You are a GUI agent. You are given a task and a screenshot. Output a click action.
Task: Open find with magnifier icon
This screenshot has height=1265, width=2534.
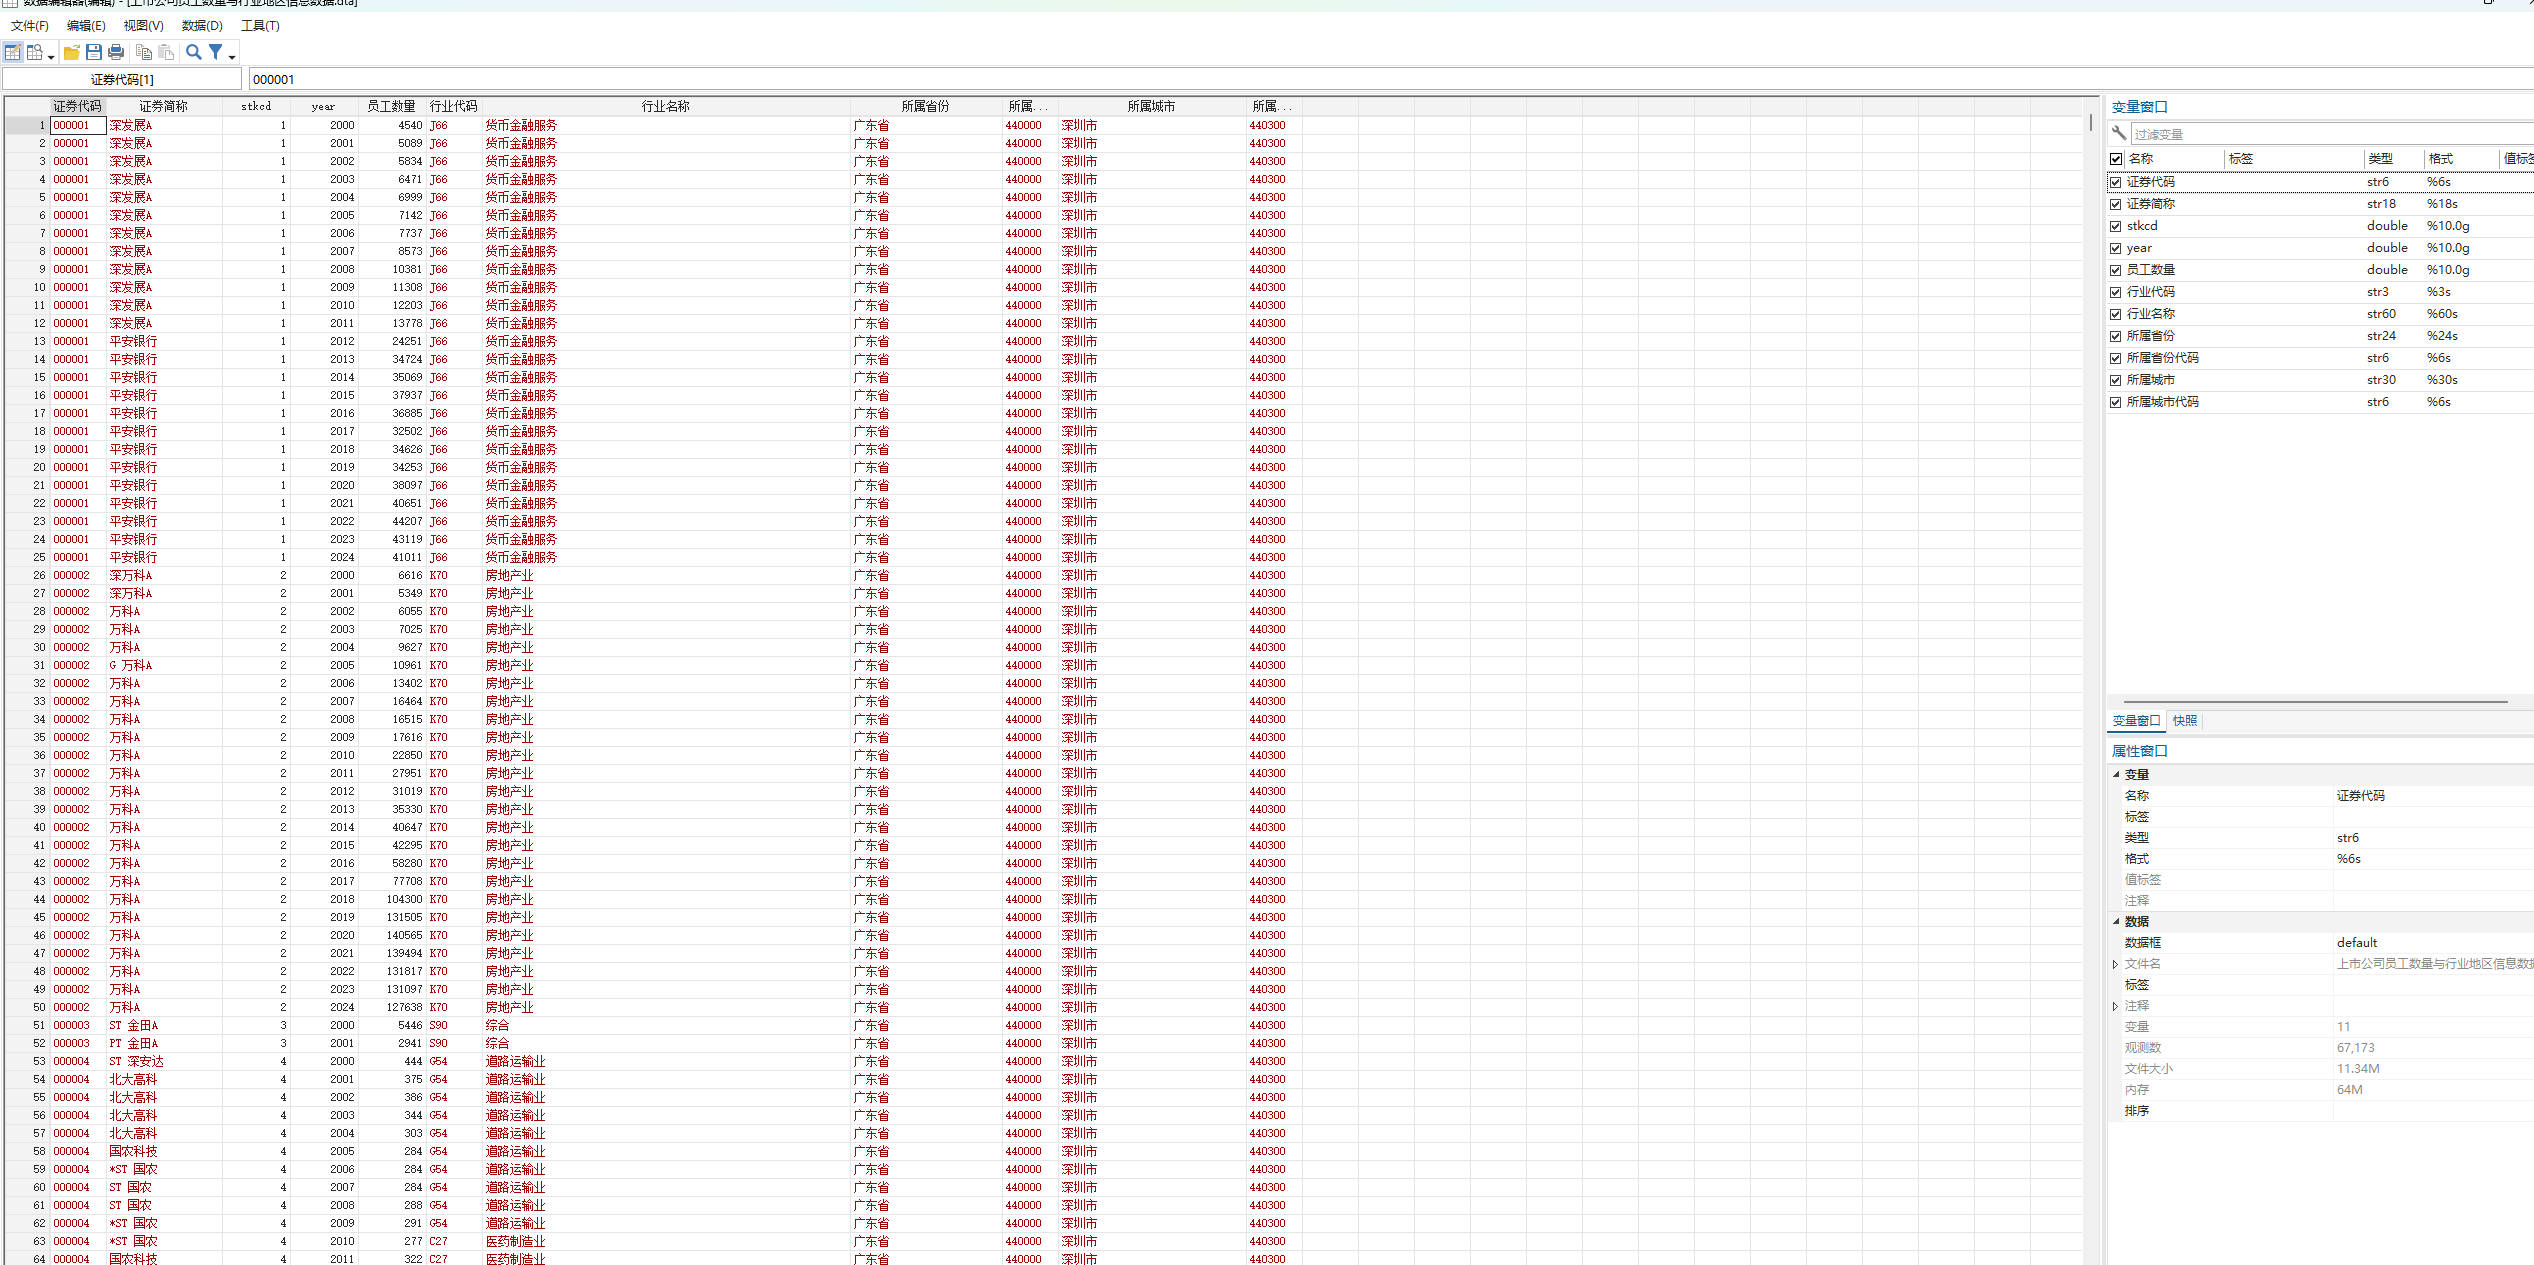coord(194,52)
